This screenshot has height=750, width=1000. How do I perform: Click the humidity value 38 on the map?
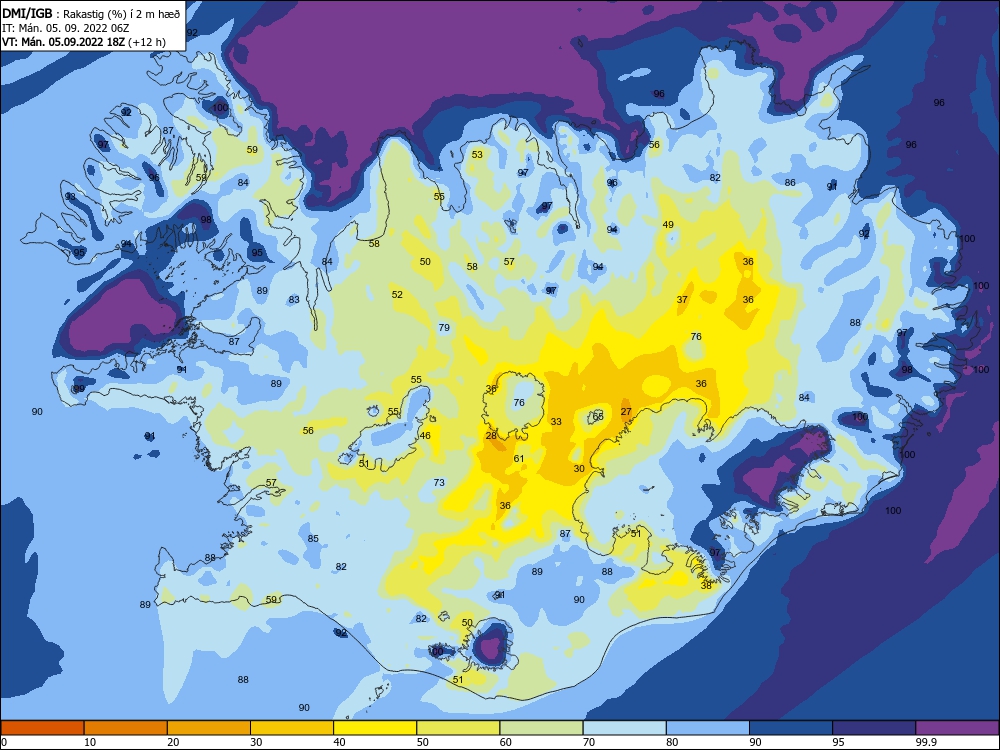[706, 585]
